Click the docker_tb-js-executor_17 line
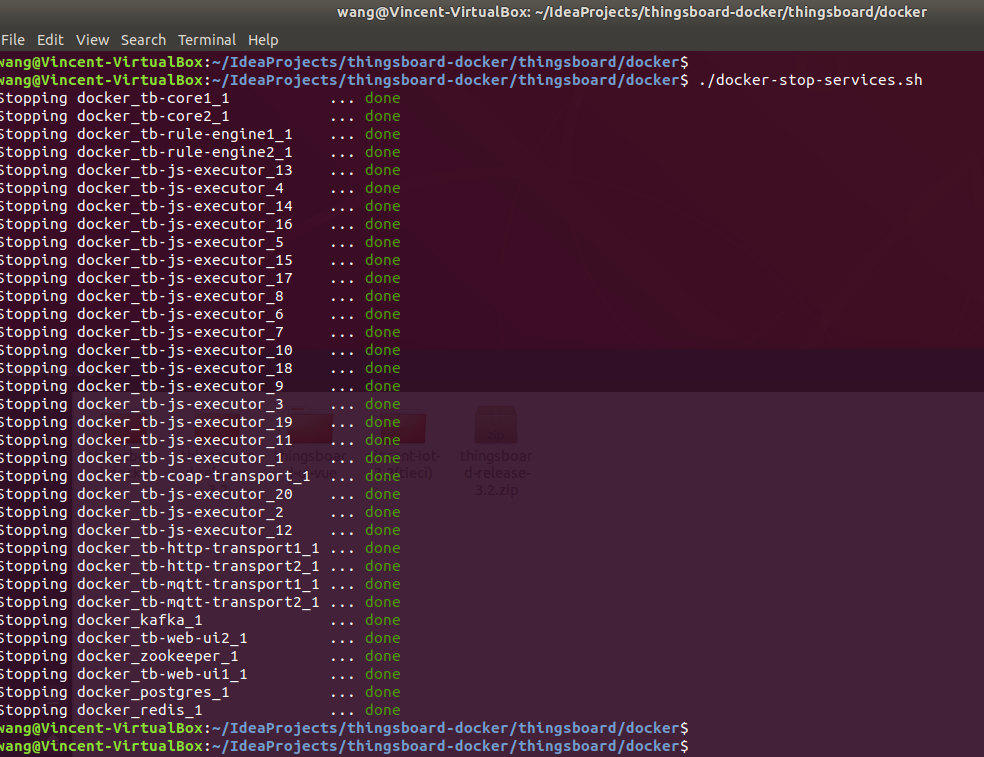The width and height of the screenshot is (984, 757). [x=200, y=278]
